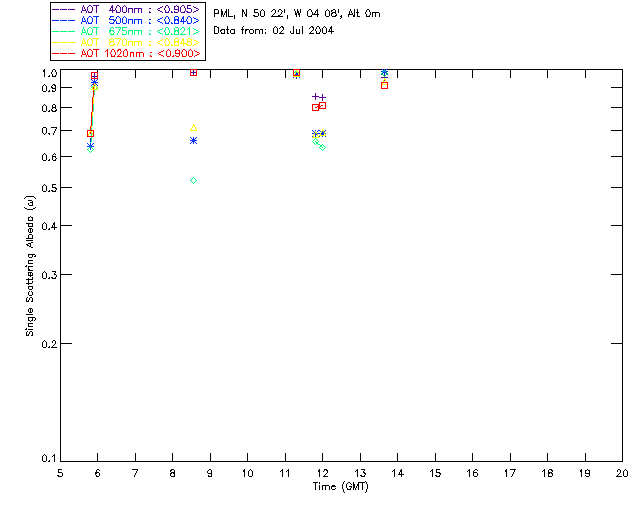Click the station text "PML, N 50 22', W 04 08', Alt 0m"
The width and height of the screenshot is (640, 512).
[297, 13]
